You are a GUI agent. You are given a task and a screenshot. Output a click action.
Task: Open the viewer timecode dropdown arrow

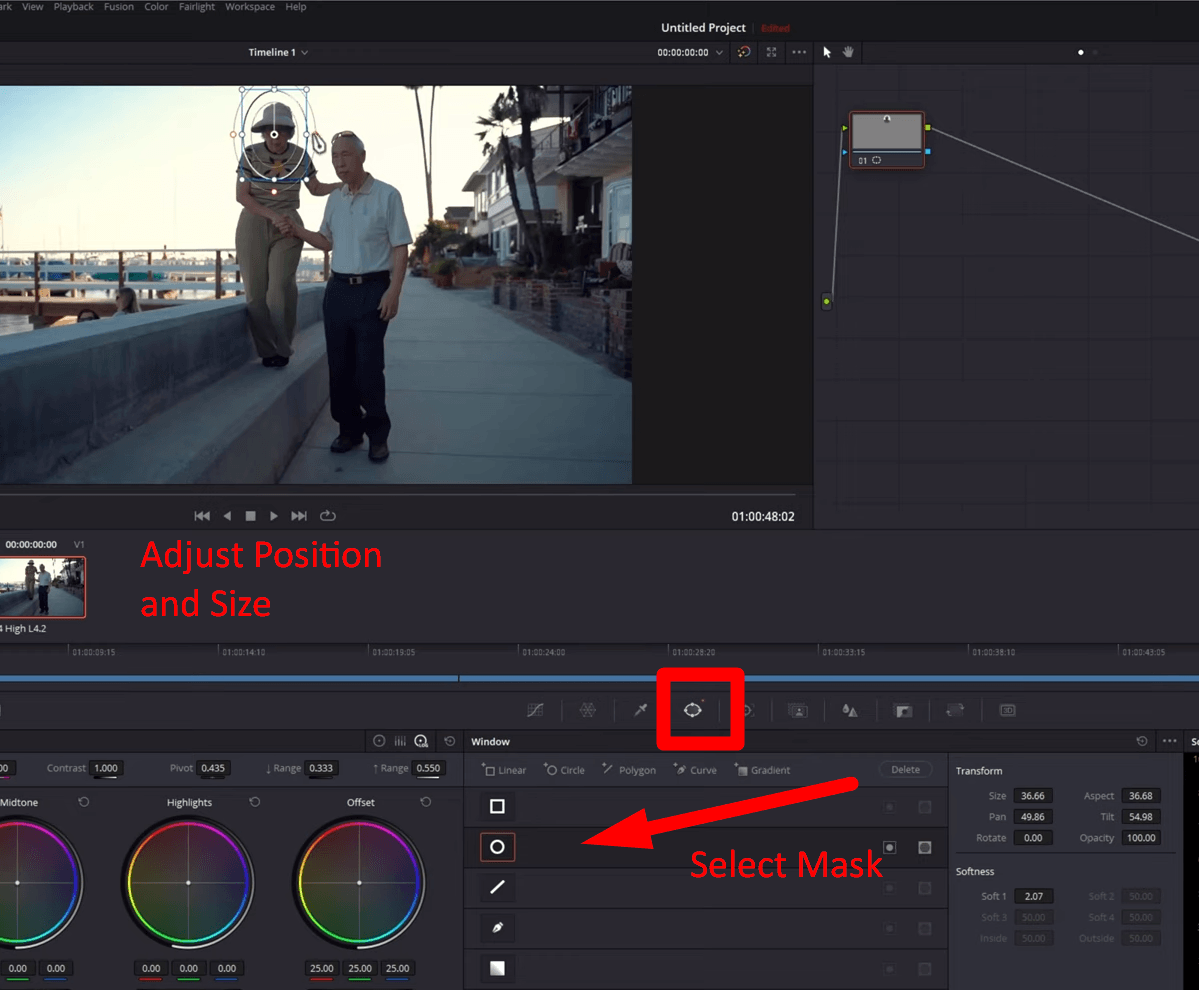(x=719, y=52)
